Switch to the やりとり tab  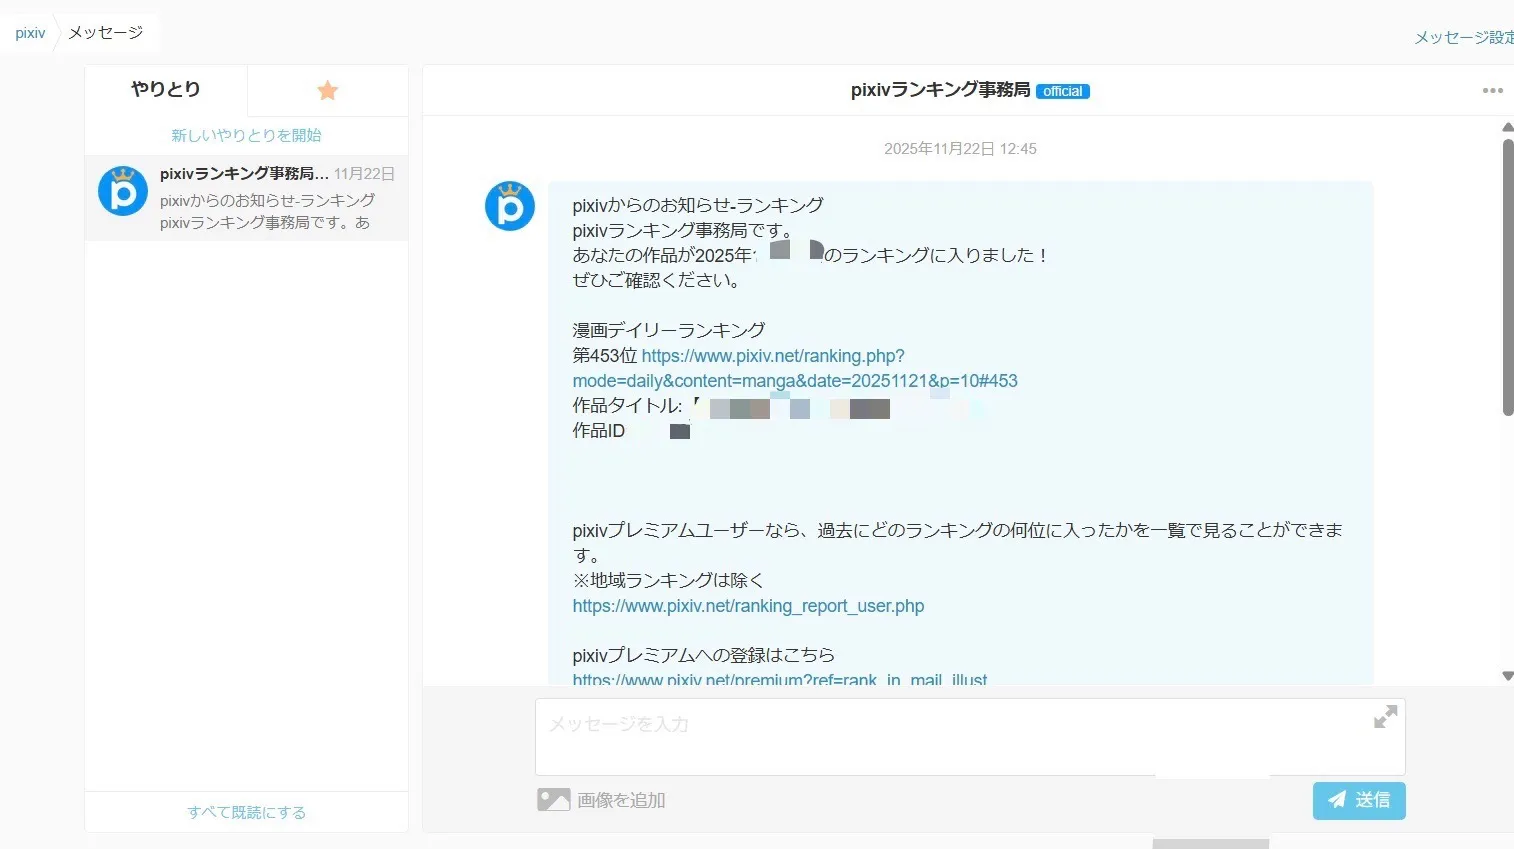166,90
